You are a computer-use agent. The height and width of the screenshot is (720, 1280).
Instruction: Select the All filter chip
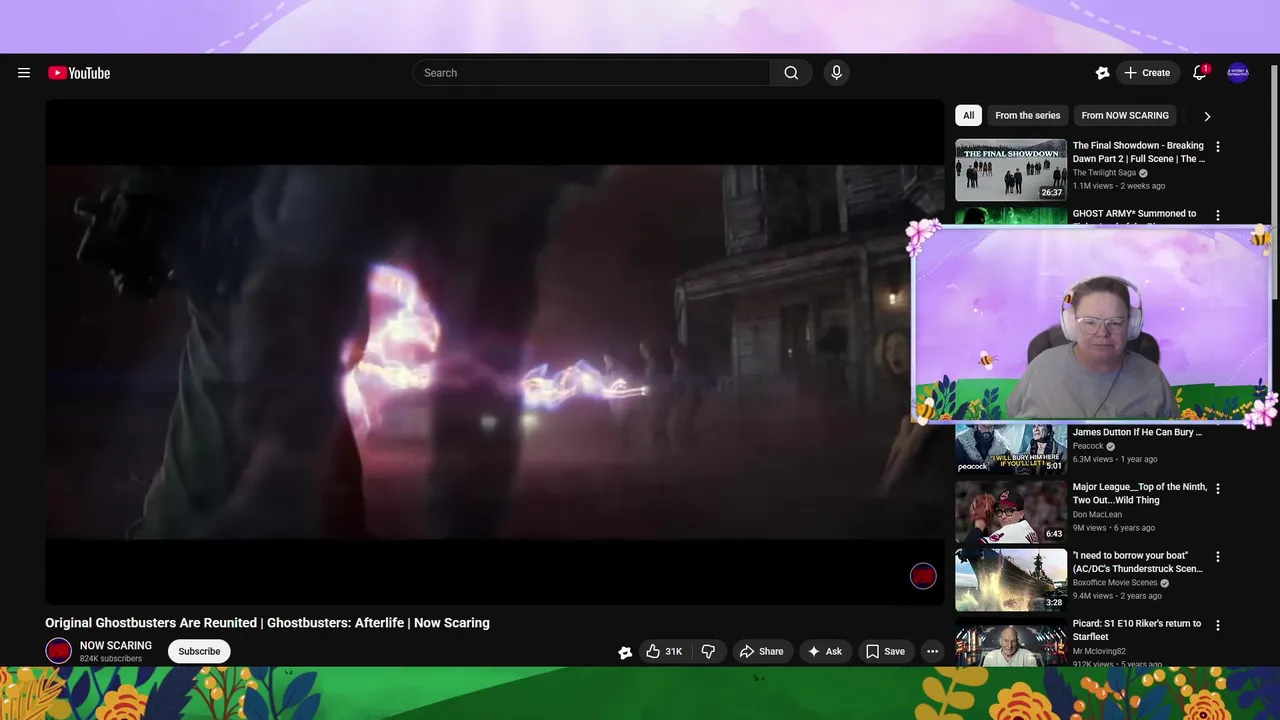(x=968, y=115)
